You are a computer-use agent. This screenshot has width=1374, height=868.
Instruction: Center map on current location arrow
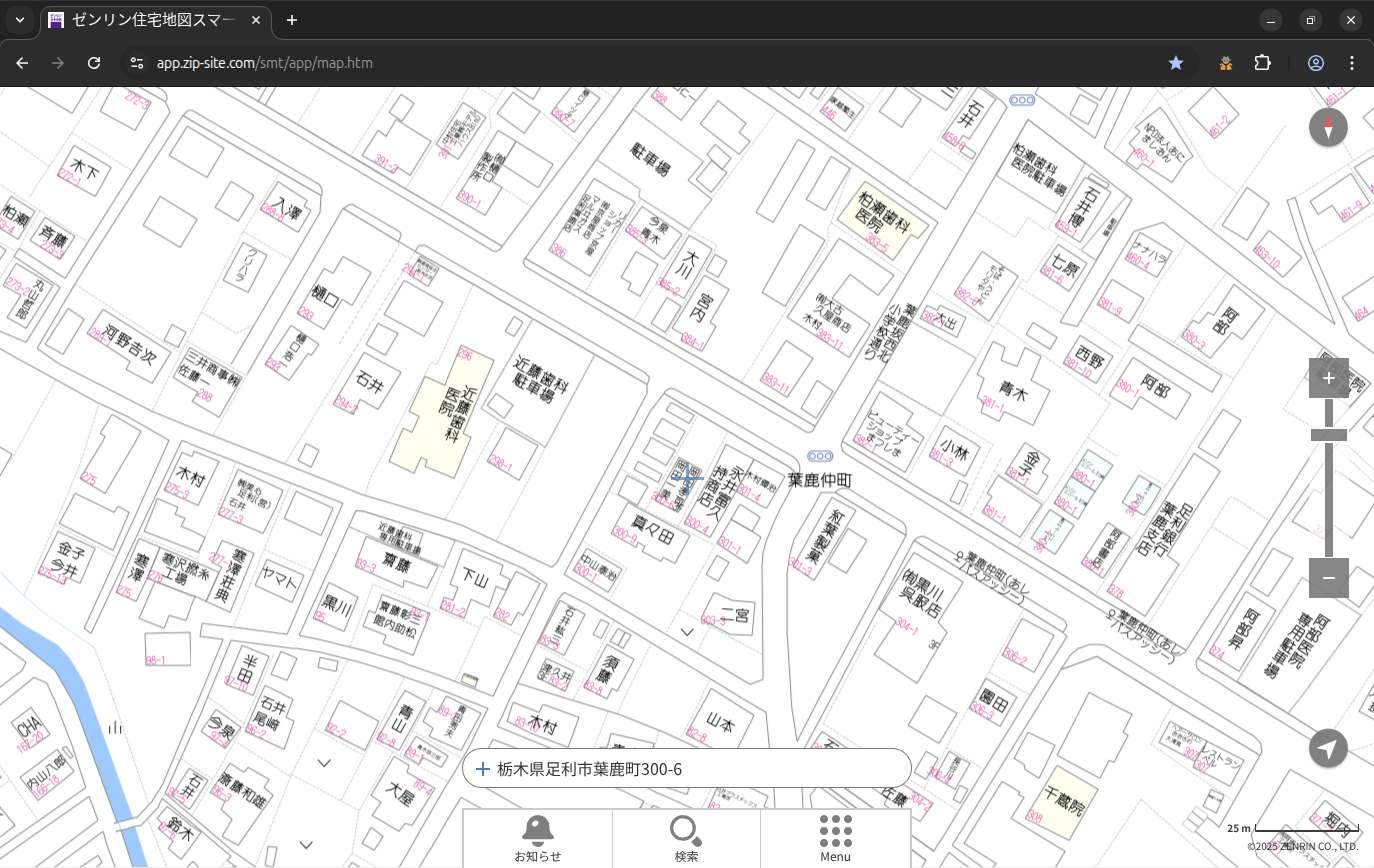pyautogui.click(x=1328, y=748)
